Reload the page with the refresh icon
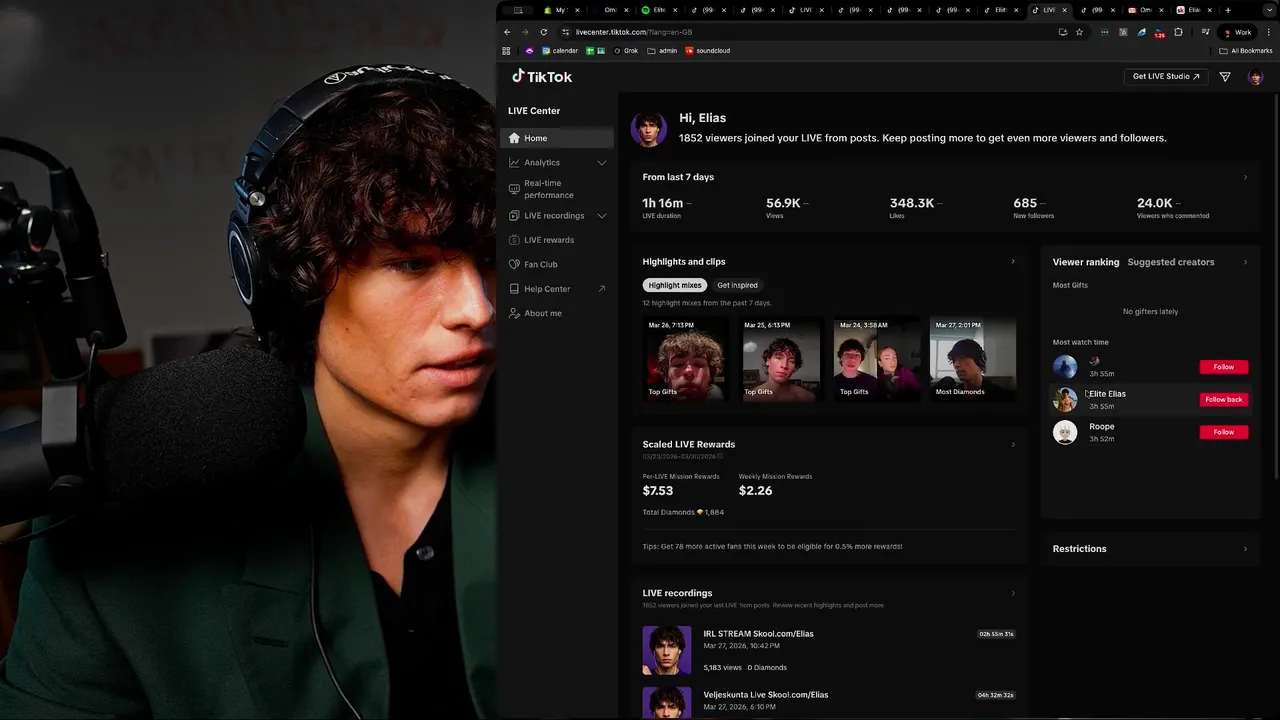The height and width of the screenshot is (720, 1280). (544, 32)
